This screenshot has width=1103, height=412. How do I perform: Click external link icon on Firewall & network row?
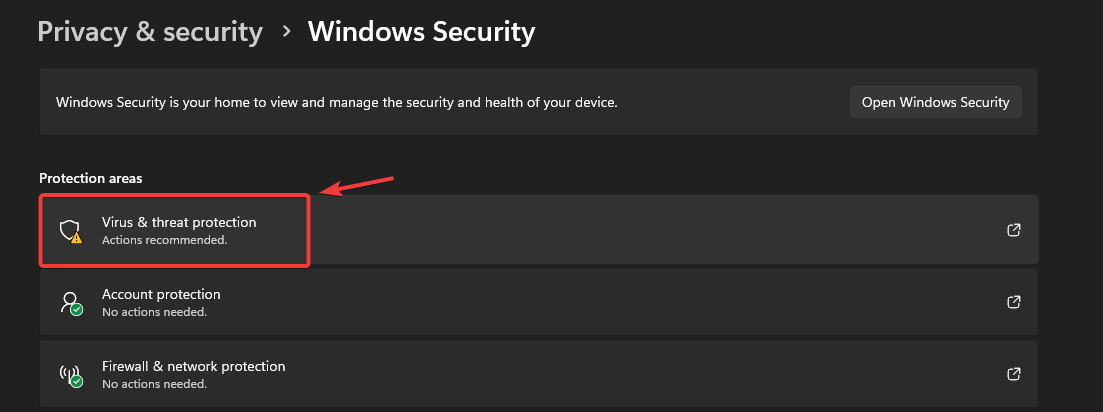(x=1013, y=374)
